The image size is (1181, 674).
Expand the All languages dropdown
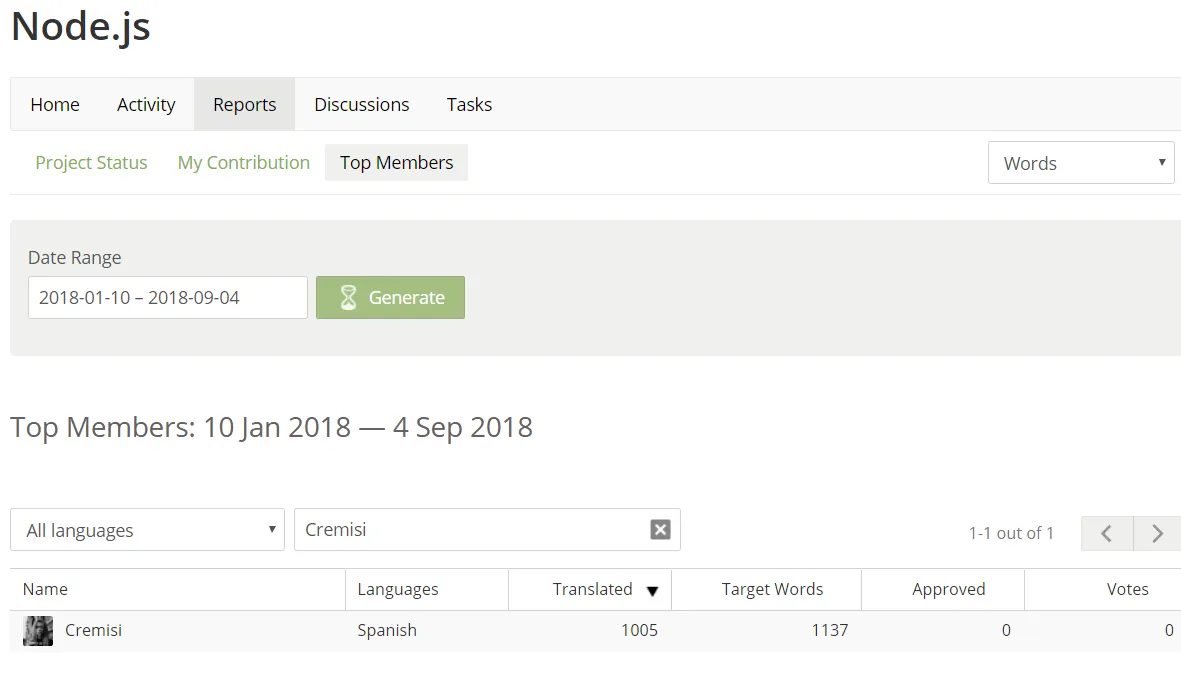(147, 529)
